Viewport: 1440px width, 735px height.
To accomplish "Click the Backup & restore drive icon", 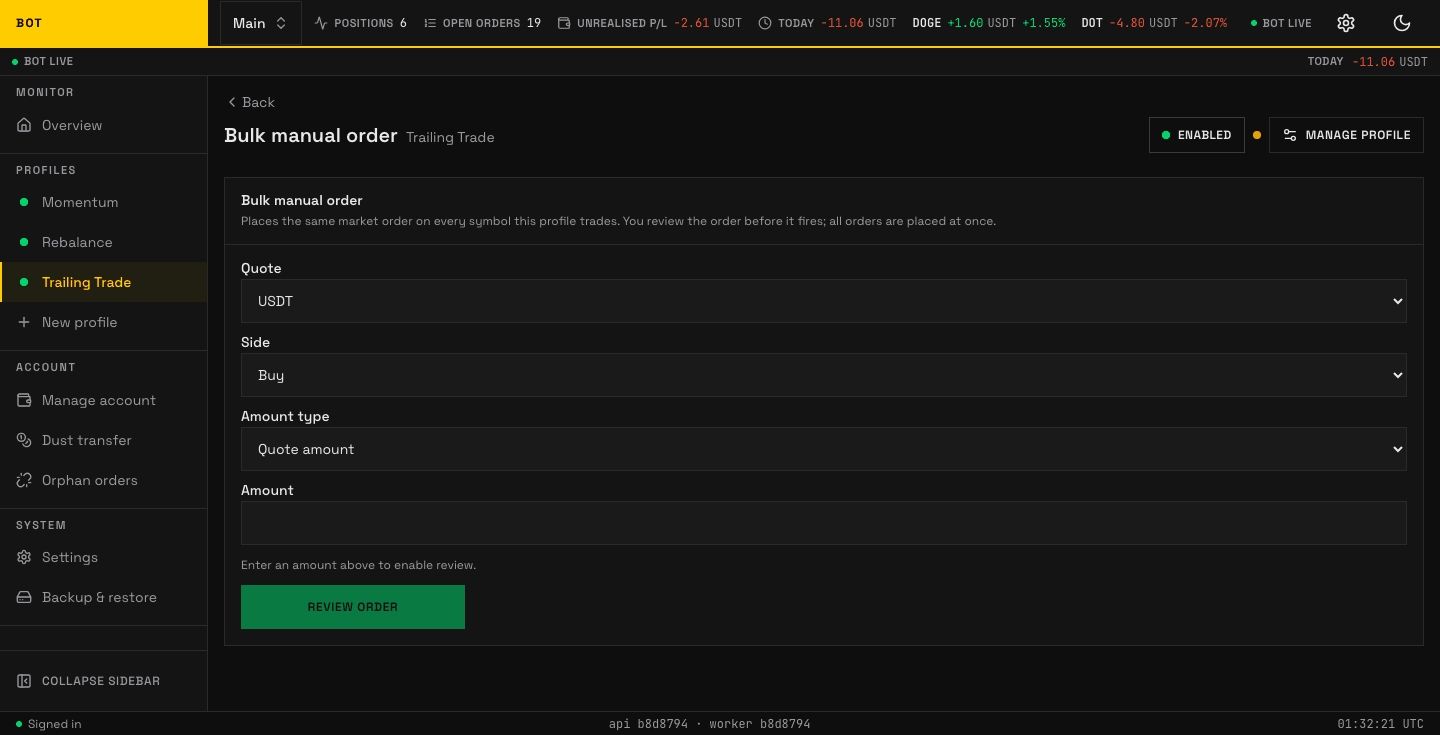I will coord(24,597).
